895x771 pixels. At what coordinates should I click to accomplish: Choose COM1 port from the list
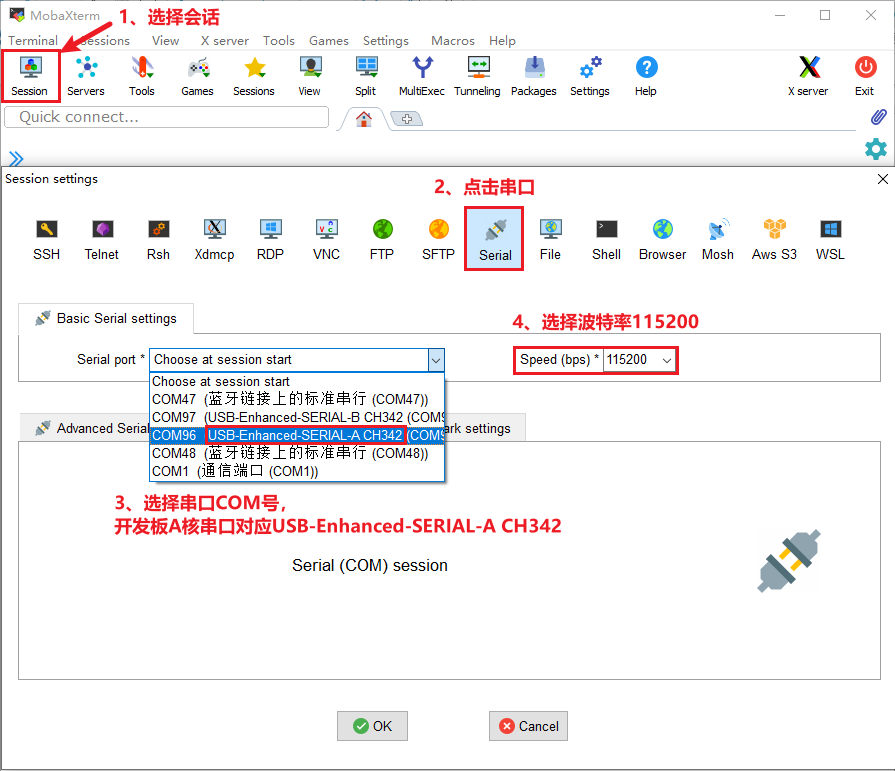tap(235, 471)
